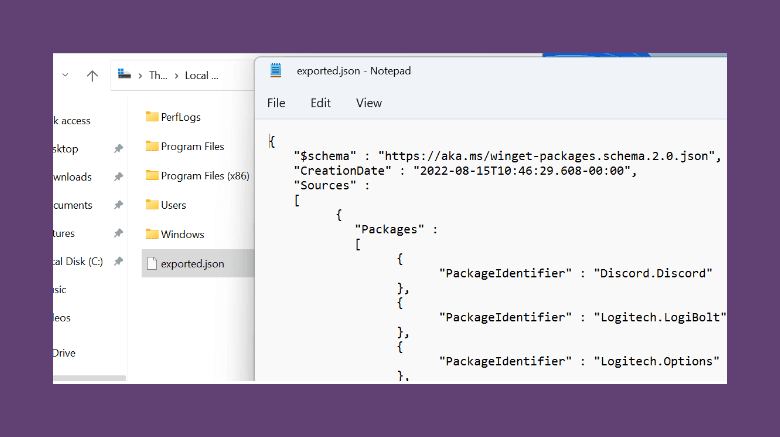Select the Windows folder
780x437 pixels.
(x=175, y=234)
